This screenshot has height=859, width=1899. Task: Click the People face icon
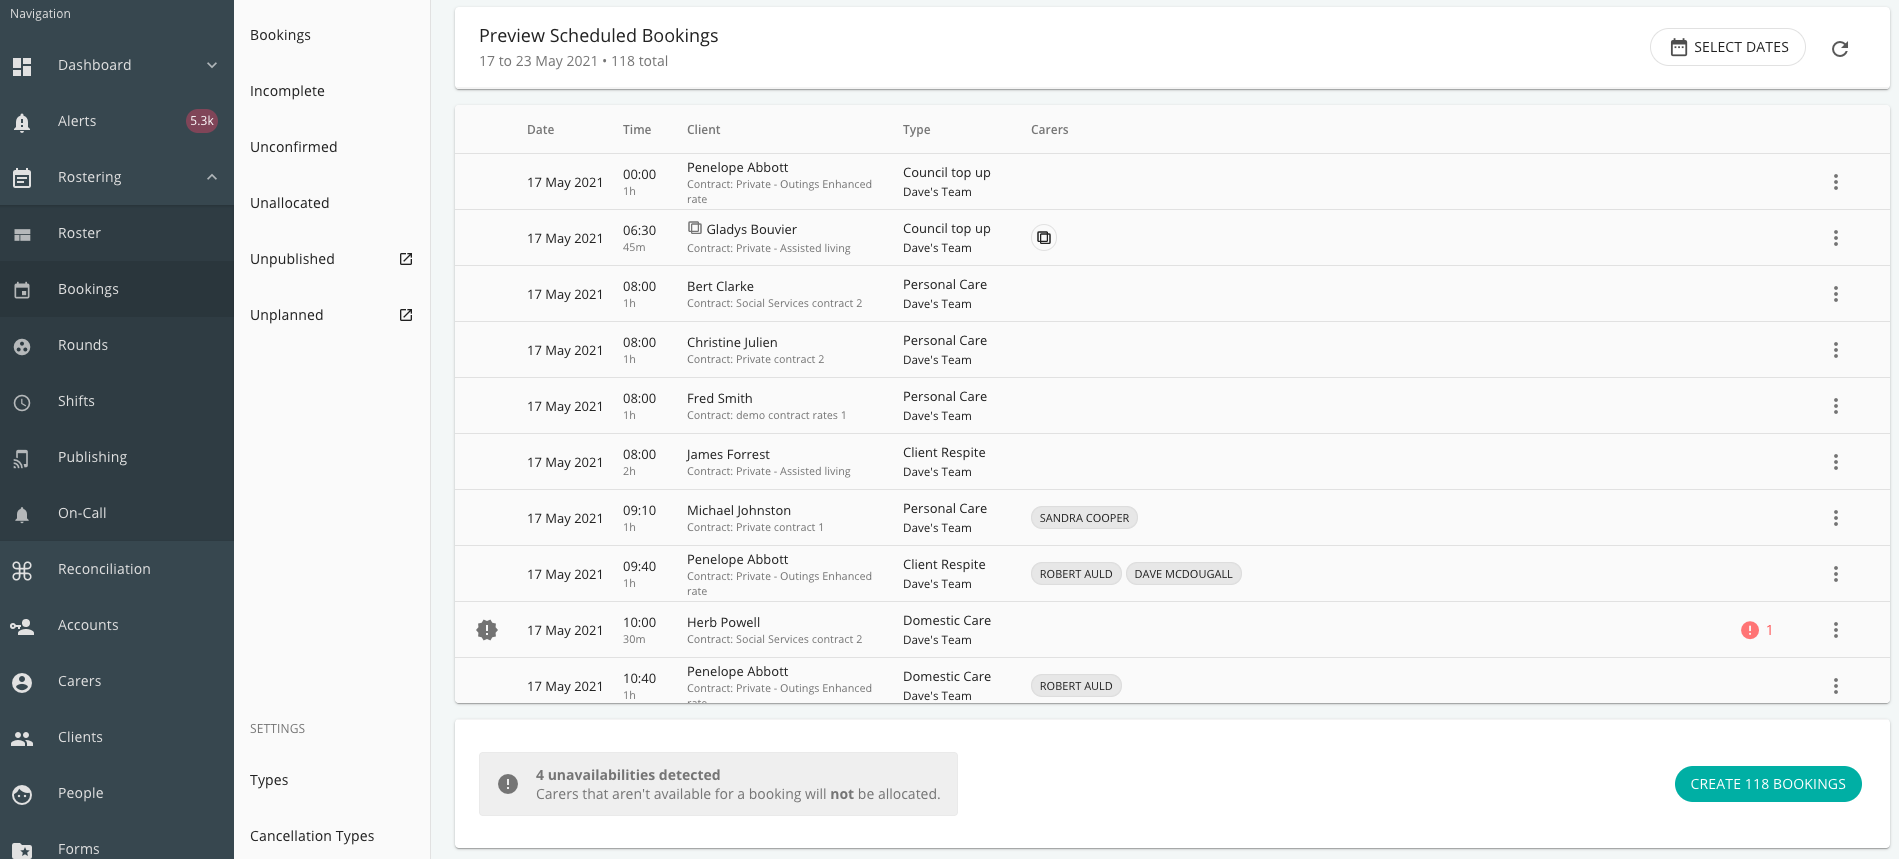coord(22,794)
